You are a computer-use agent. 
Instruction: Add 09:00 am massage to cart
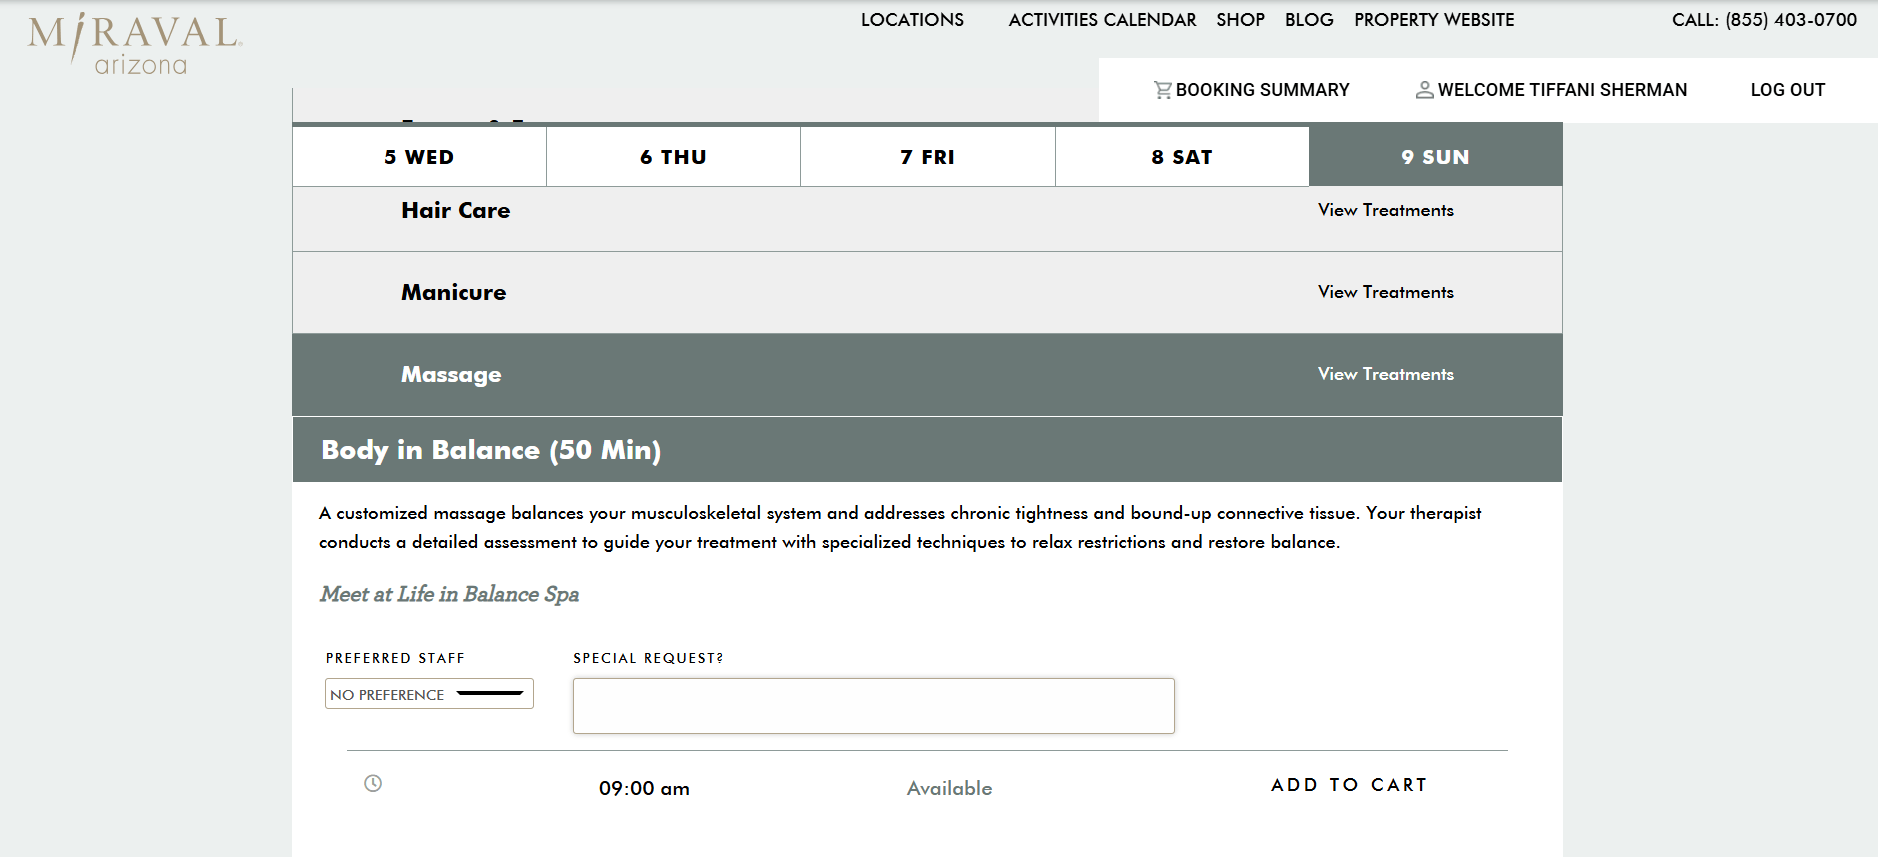(1348, 785)
